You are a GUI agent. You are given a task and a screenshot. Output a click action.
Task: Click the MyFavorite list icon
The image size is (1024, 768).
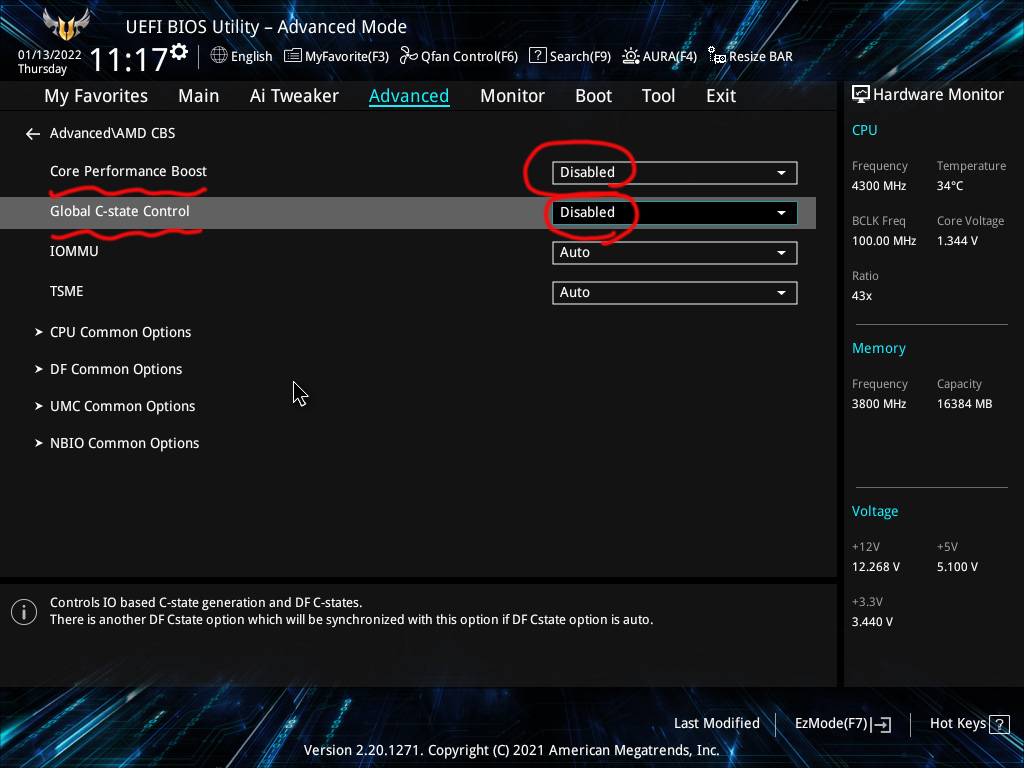293,56
